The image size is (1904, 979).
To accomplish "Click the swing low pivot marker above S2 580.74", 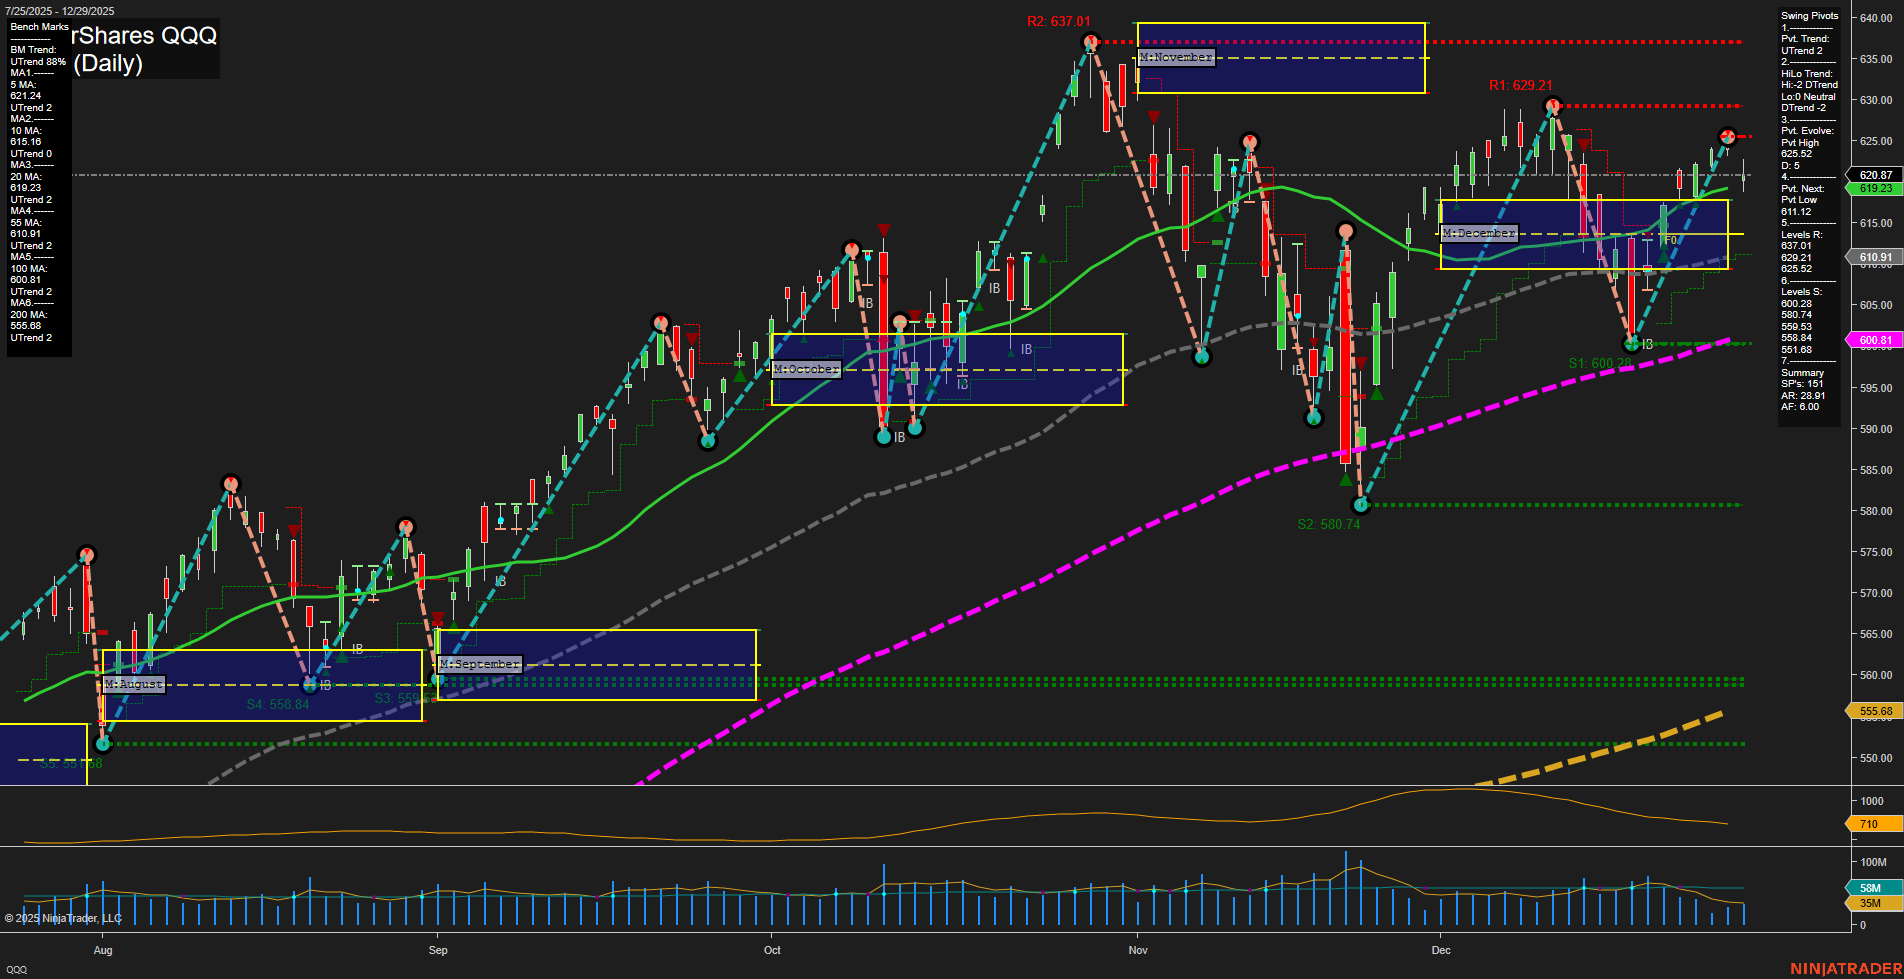I will click(1359, 504).
